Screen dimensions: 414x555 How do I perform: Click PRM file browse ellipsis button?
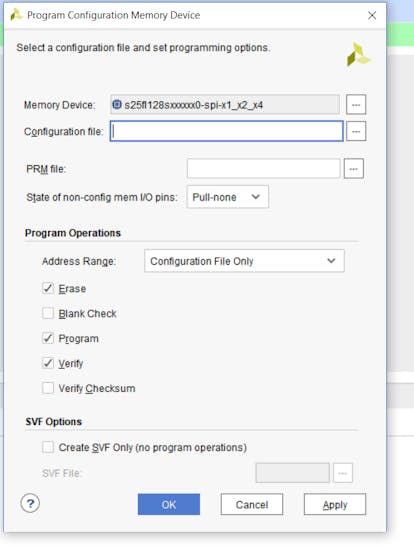(353, 169)
